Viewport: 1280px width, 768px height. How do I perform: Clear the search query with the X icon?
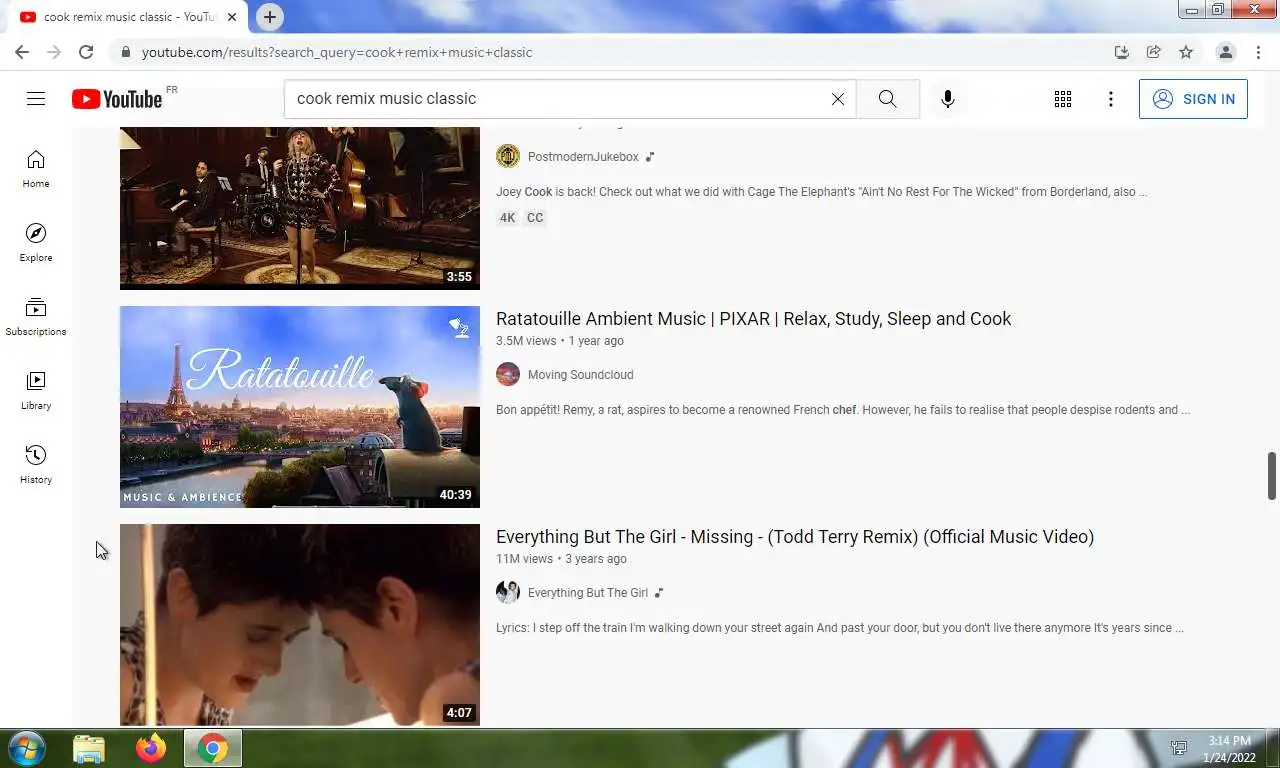click(838, 98)
